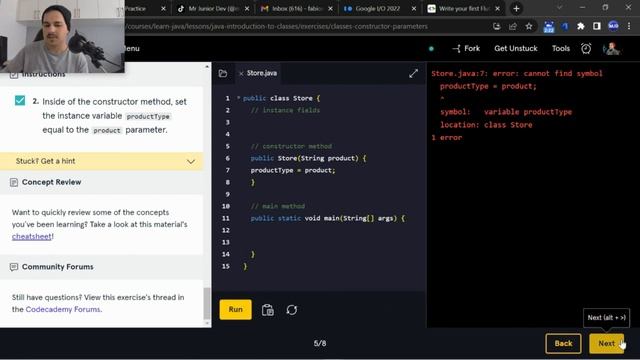Visit the Codecademy Forums link
Viewport: 640px width, 360px height.
click(x=63, y=309)
